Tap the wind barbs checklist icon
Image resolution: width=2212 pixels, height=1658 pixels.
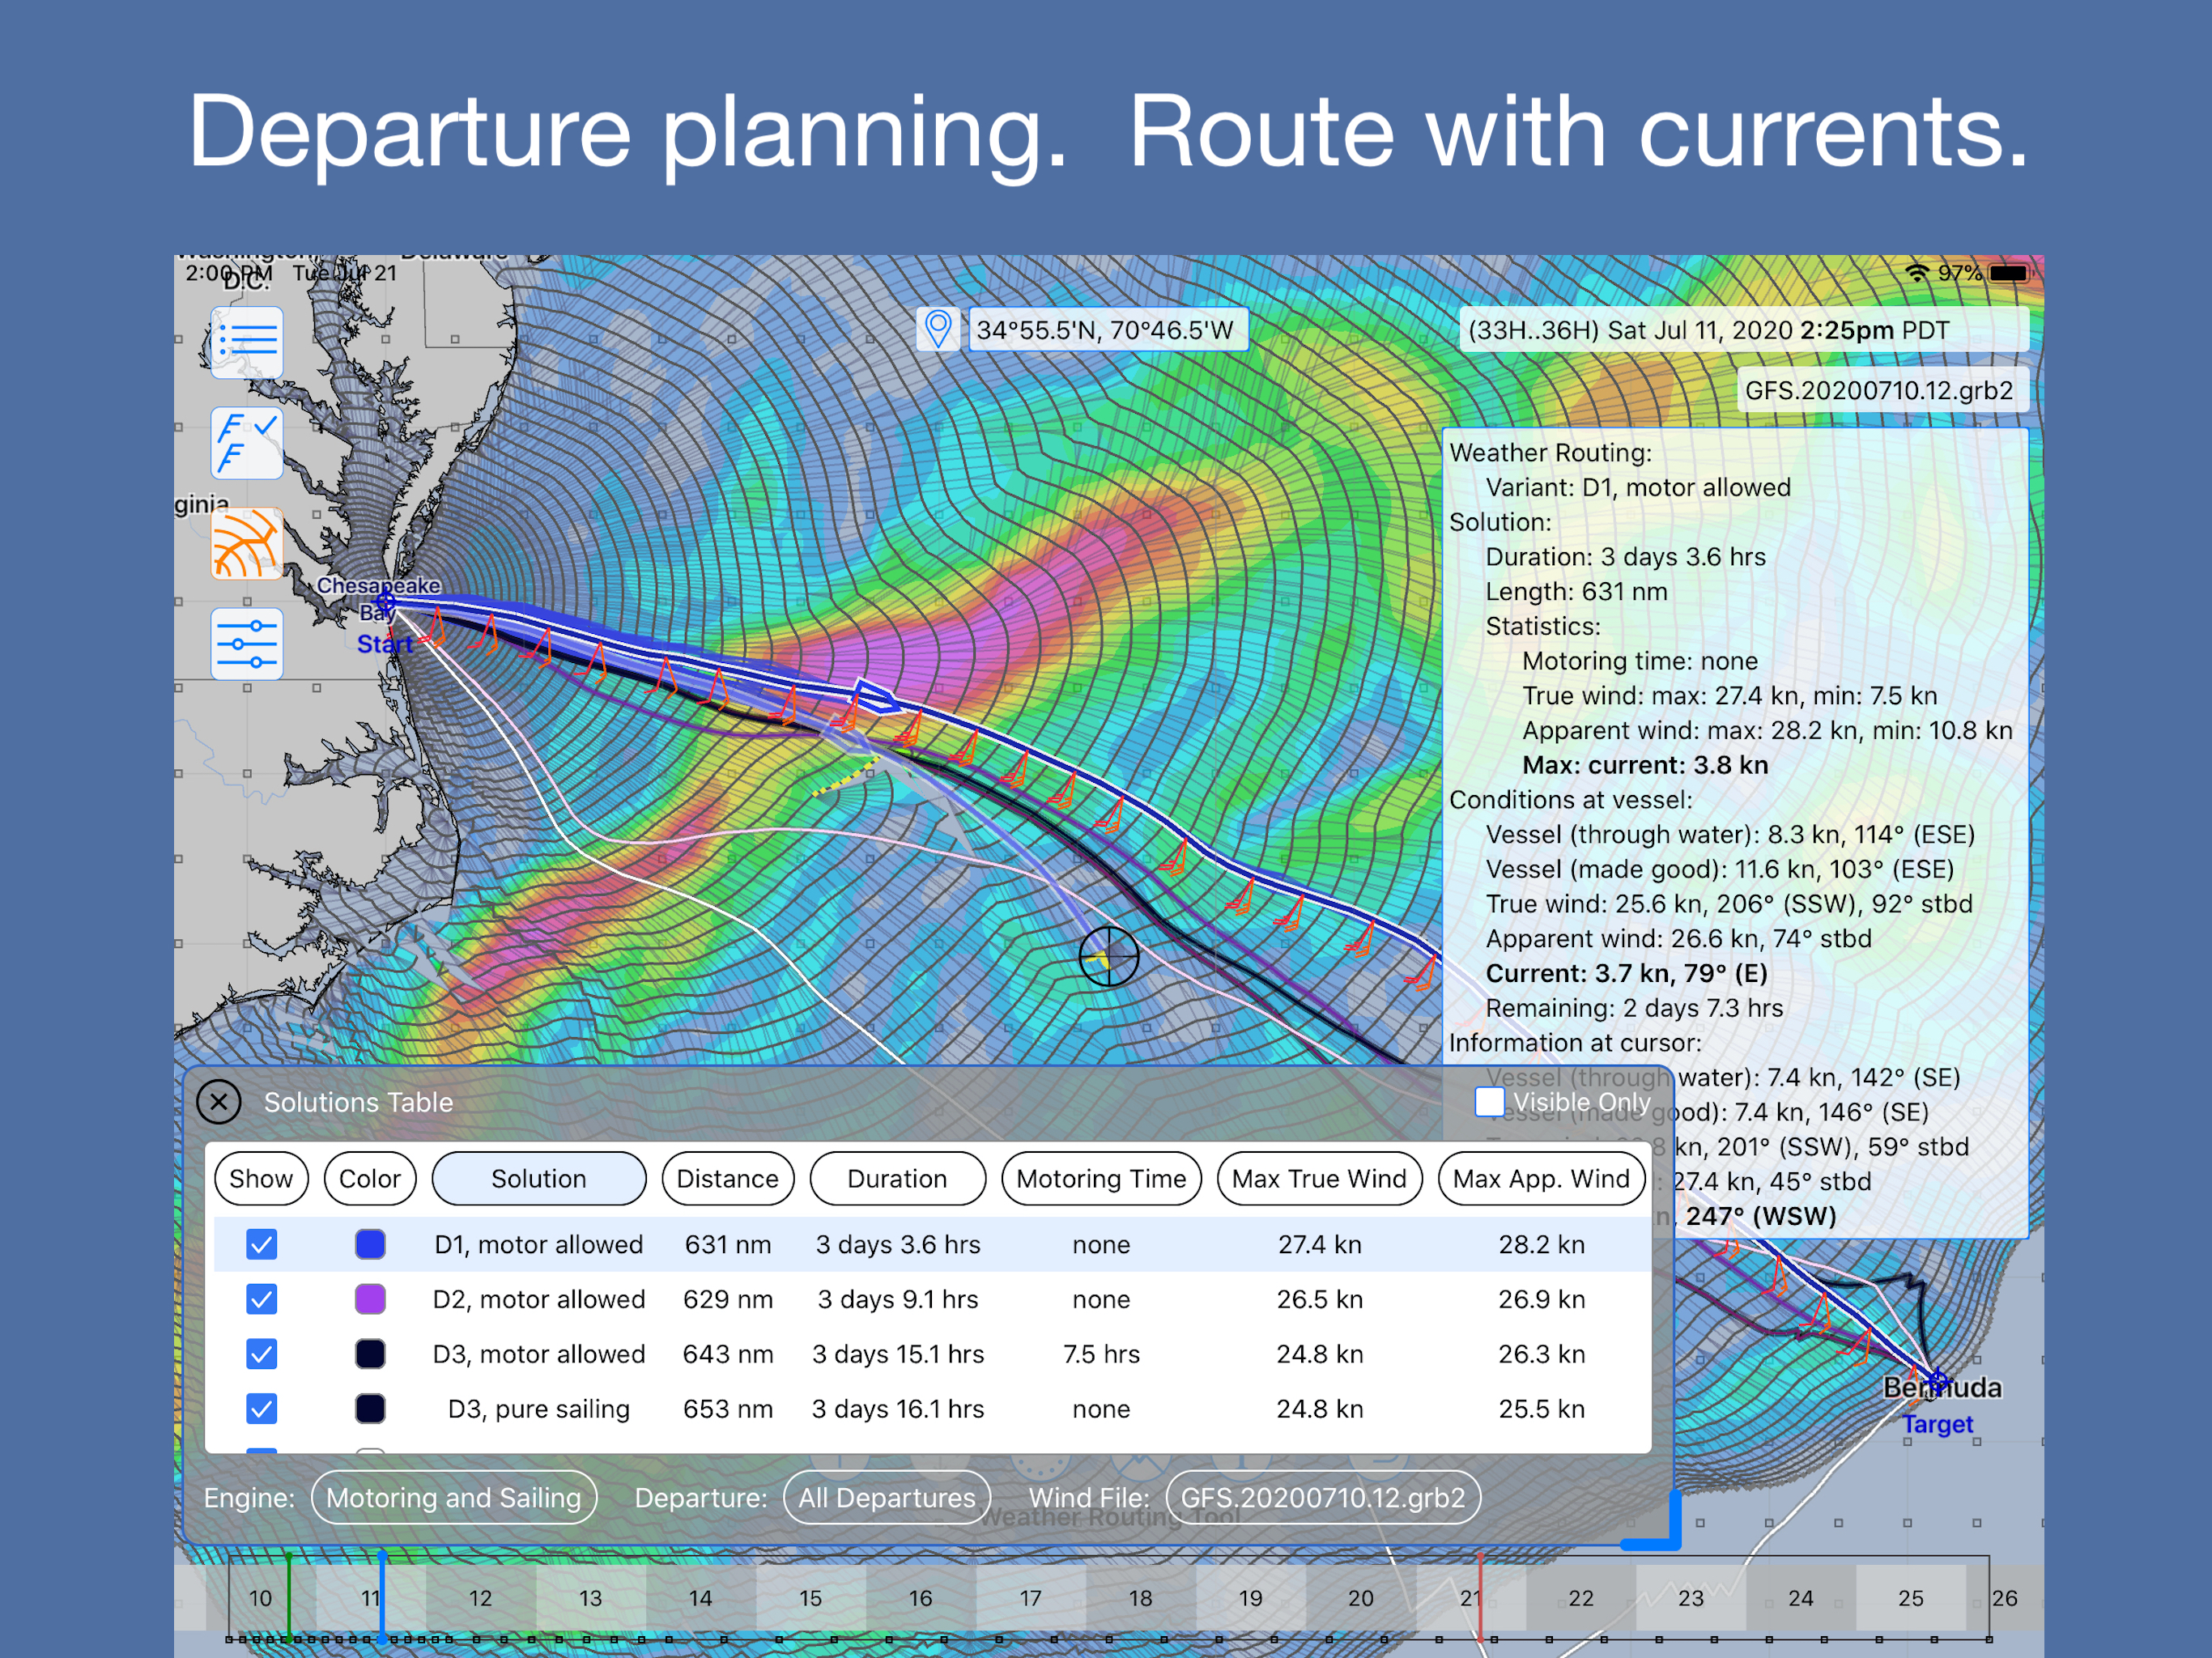coord(246,442)
